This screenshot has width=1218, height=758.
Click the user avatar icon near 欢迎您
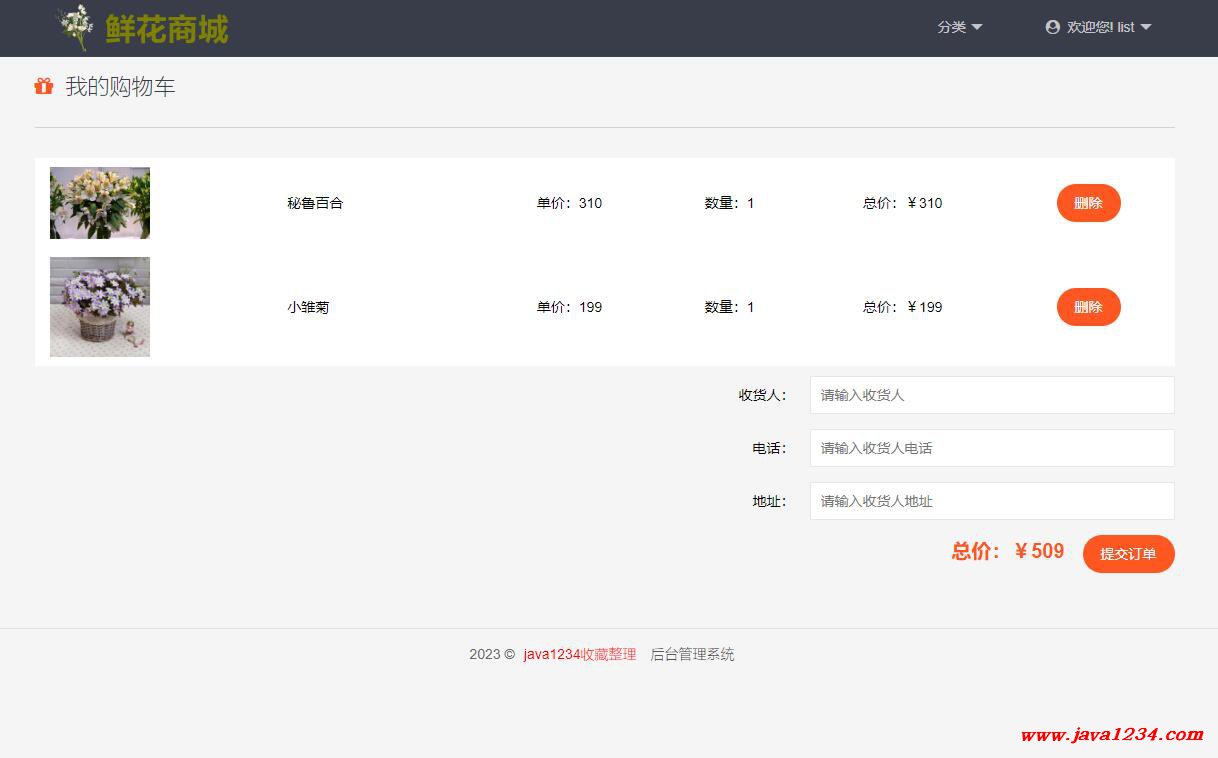pos(1052,27)
